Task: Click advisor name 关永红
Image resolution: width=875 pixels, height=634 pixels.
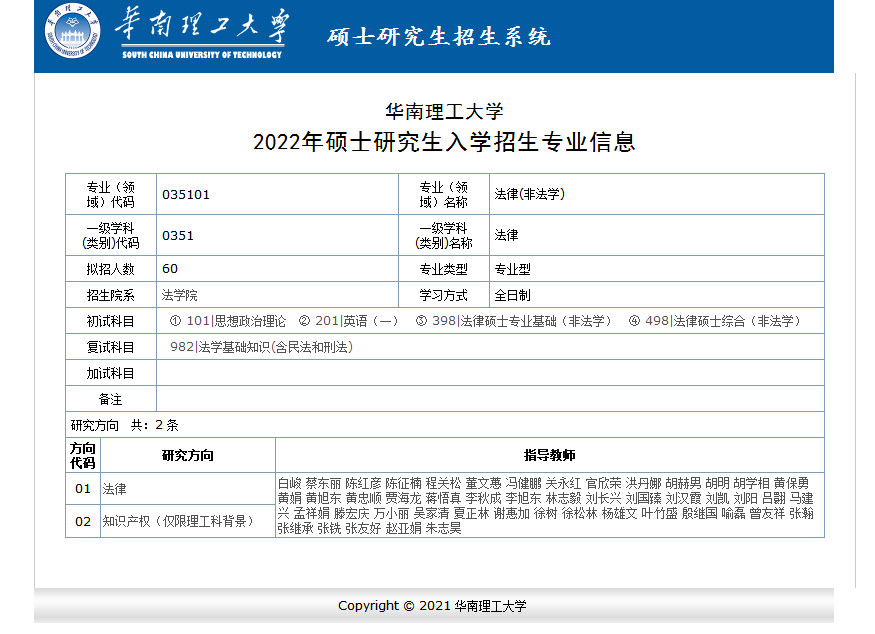Action: tap(564, 483)
